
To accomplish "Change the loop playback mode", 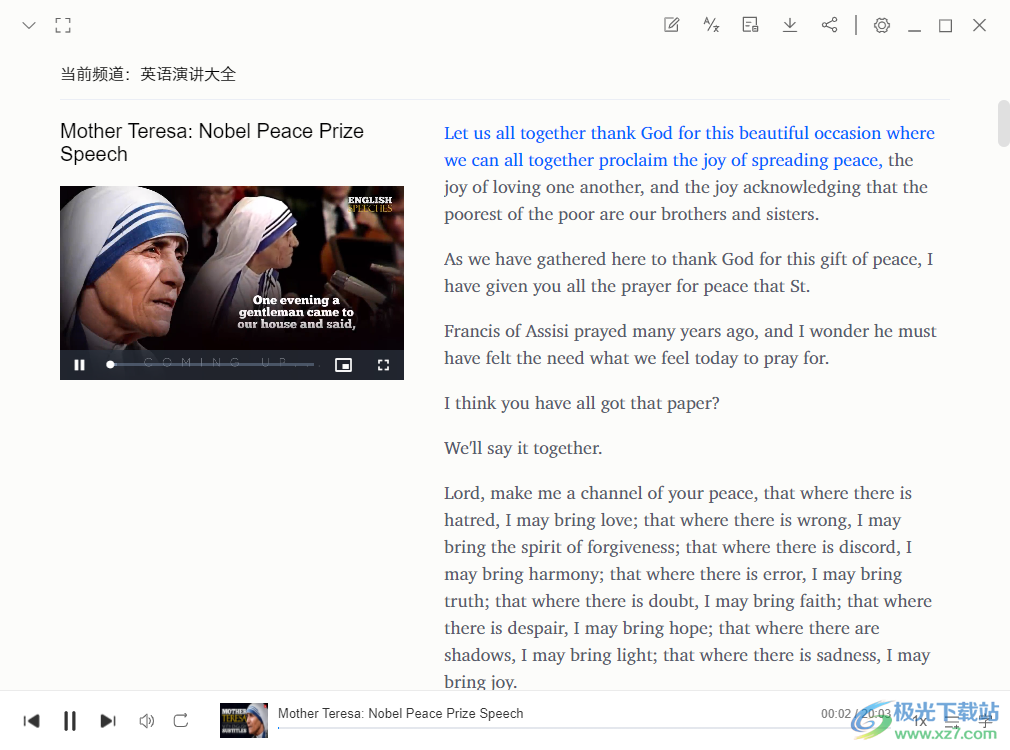I will [181, 720].
